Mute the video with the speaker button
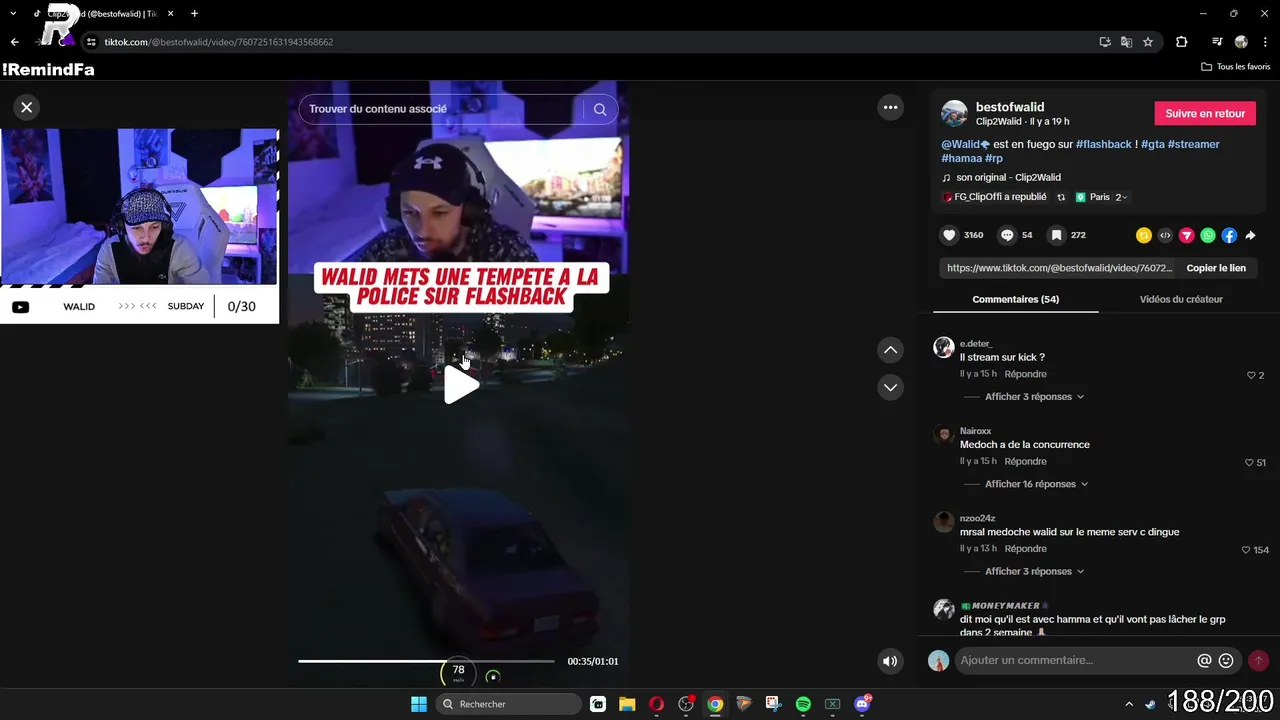The image size is (1280, 720). [890, 661]
